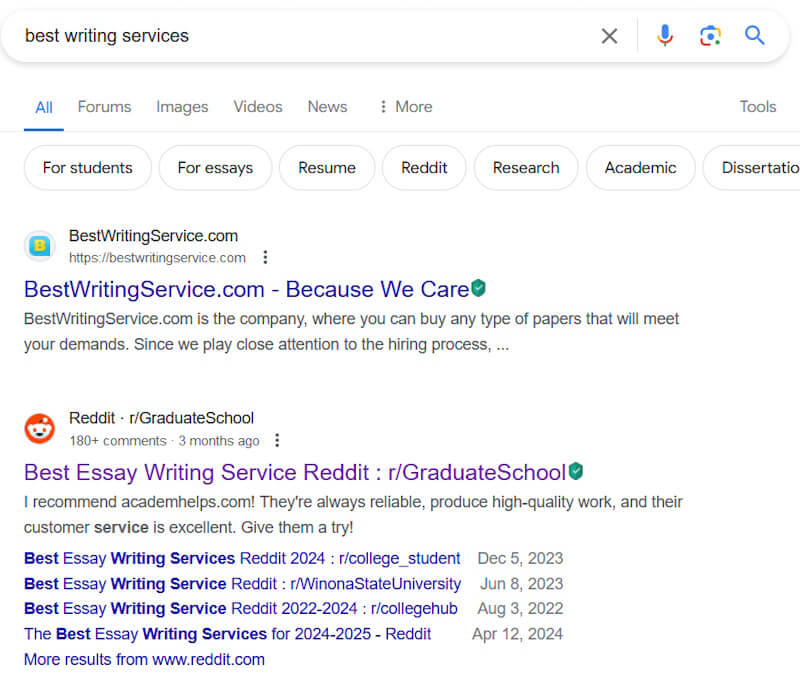Image resolution: width=800 pixels, height=686 pixels.
Task: Click the https://bestwritingservice.com URL text
Action: [157, 258]
